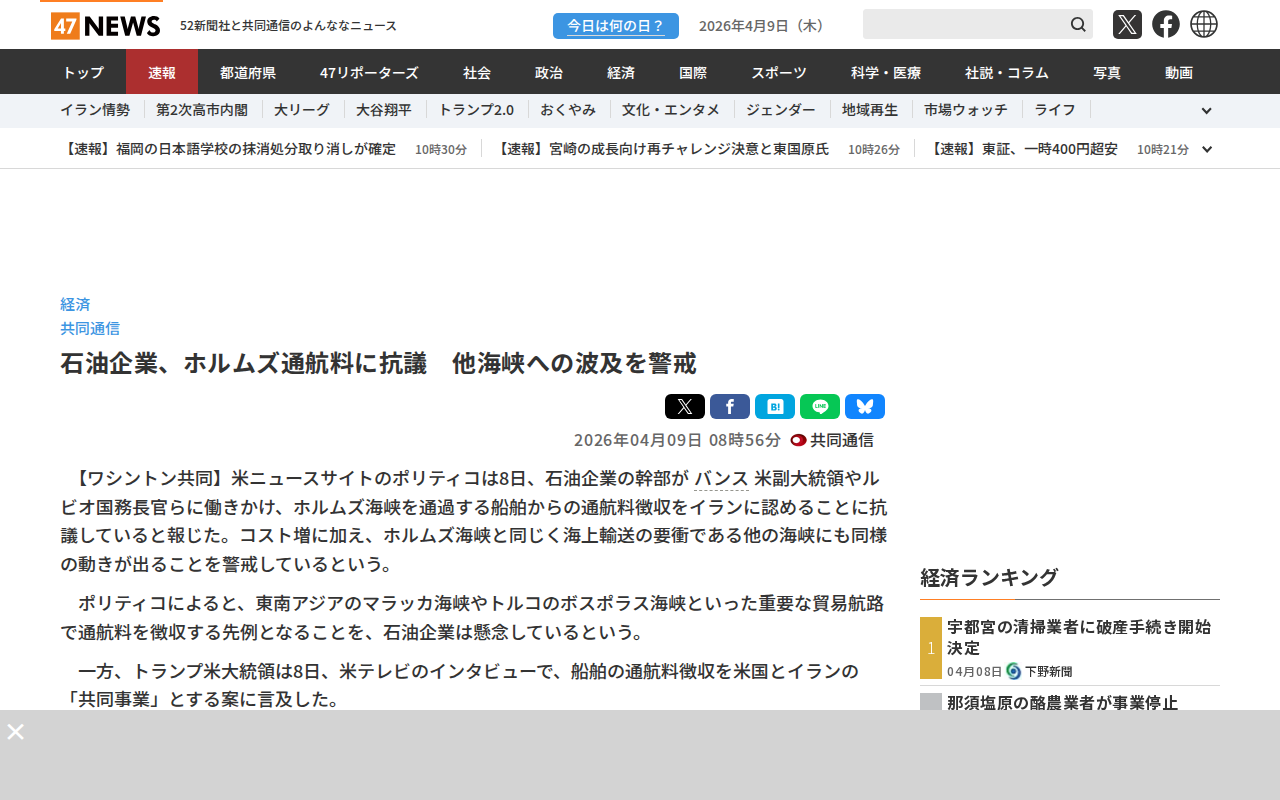Open the X (Twitter) header icon
Image resolution: width=1280 pixels, height=800 pixels.
click(1127, 24)
